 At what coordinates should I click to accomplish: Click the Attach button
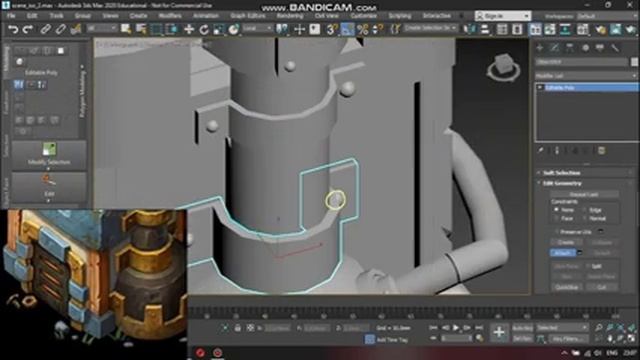pyautogui.click(x=563, y=253)
